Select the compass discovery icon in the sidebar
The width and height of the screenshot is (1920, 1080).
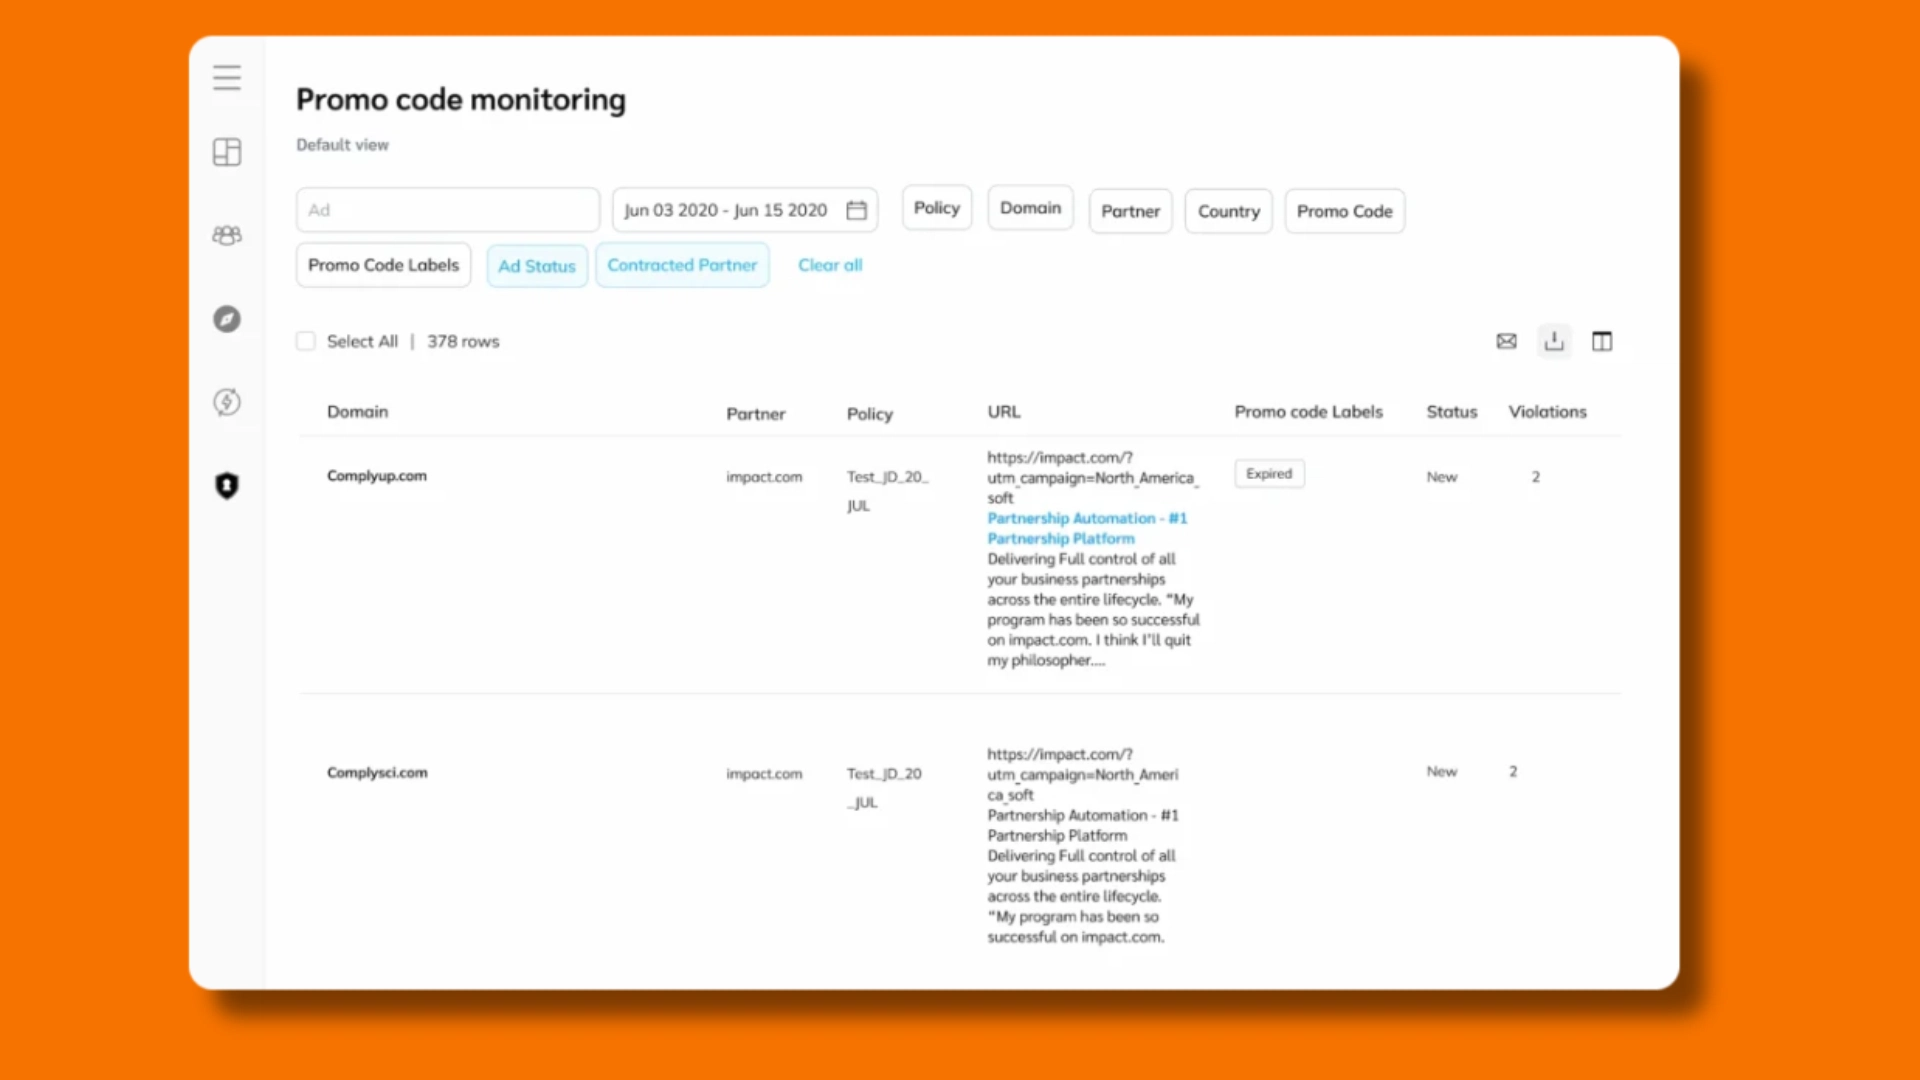click(227, 319)
